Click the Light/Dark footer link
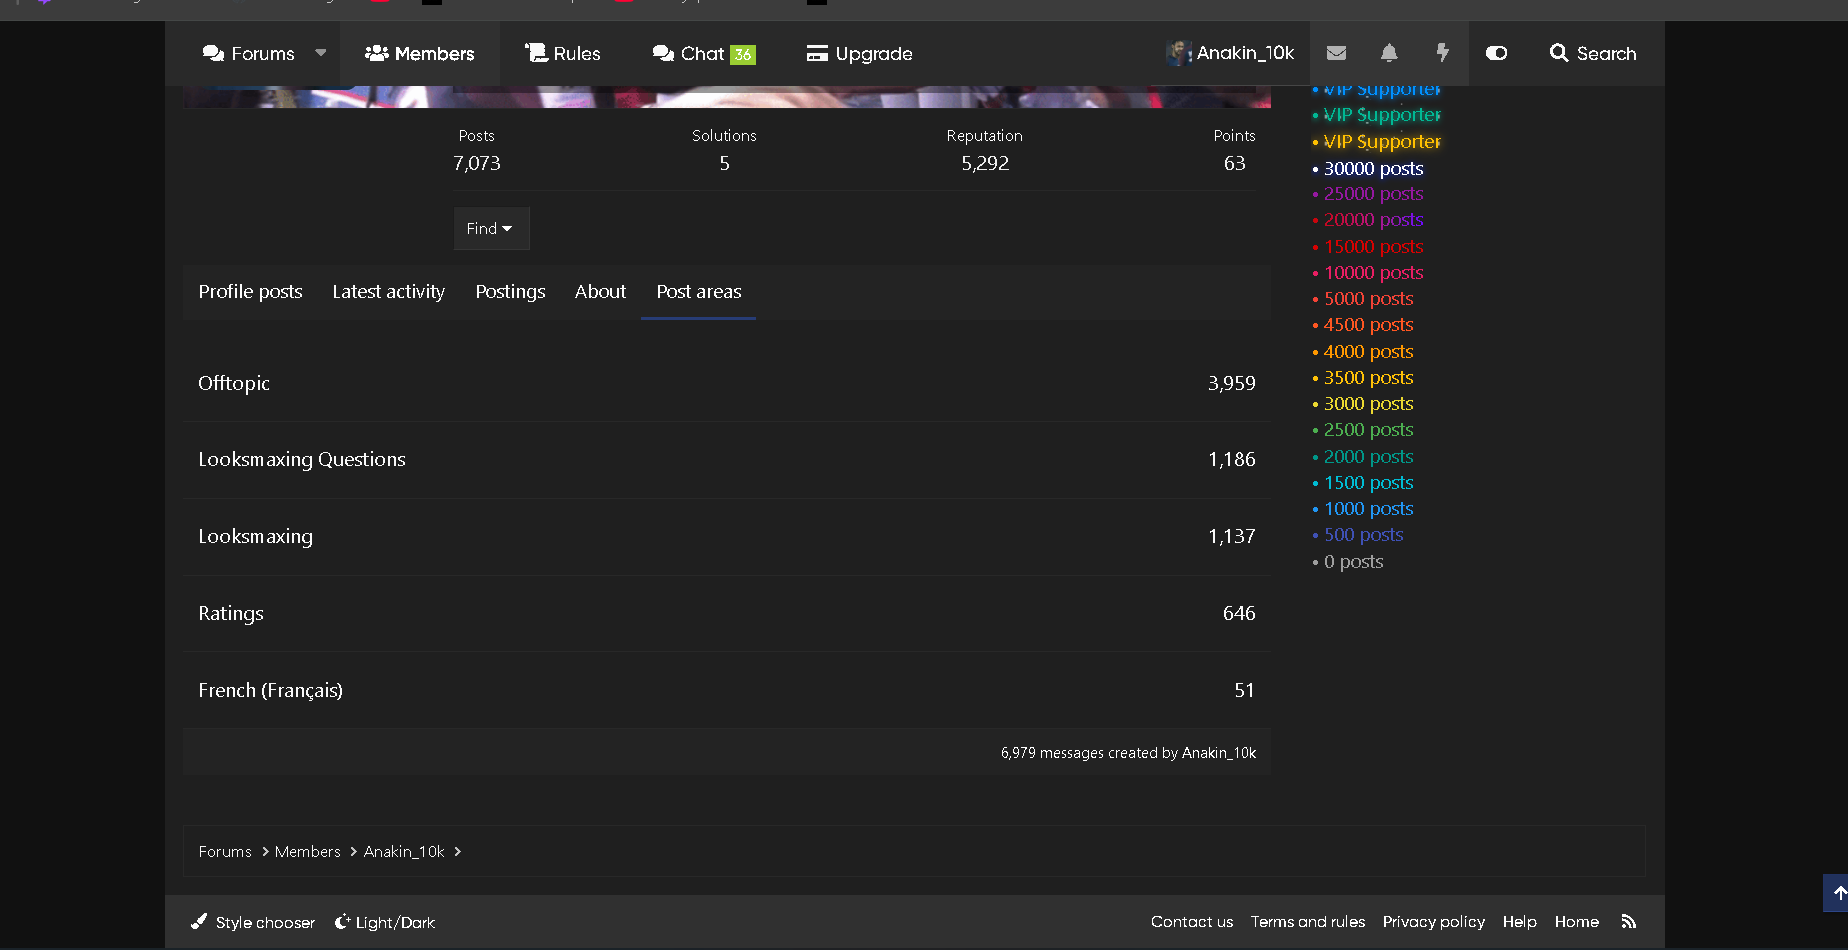This screenshot has height=950, width=1848. coord(385,922)
